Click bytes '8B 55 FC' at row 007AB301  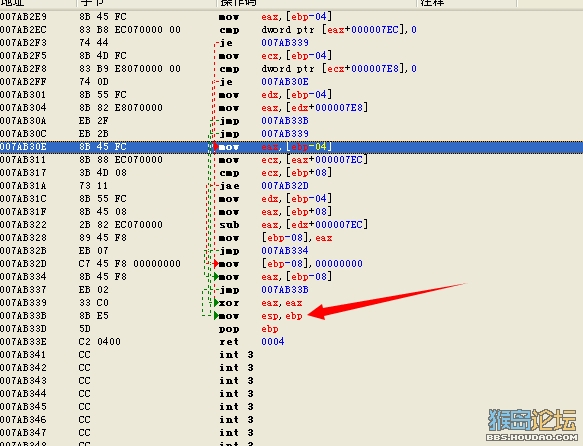[103, 95]
